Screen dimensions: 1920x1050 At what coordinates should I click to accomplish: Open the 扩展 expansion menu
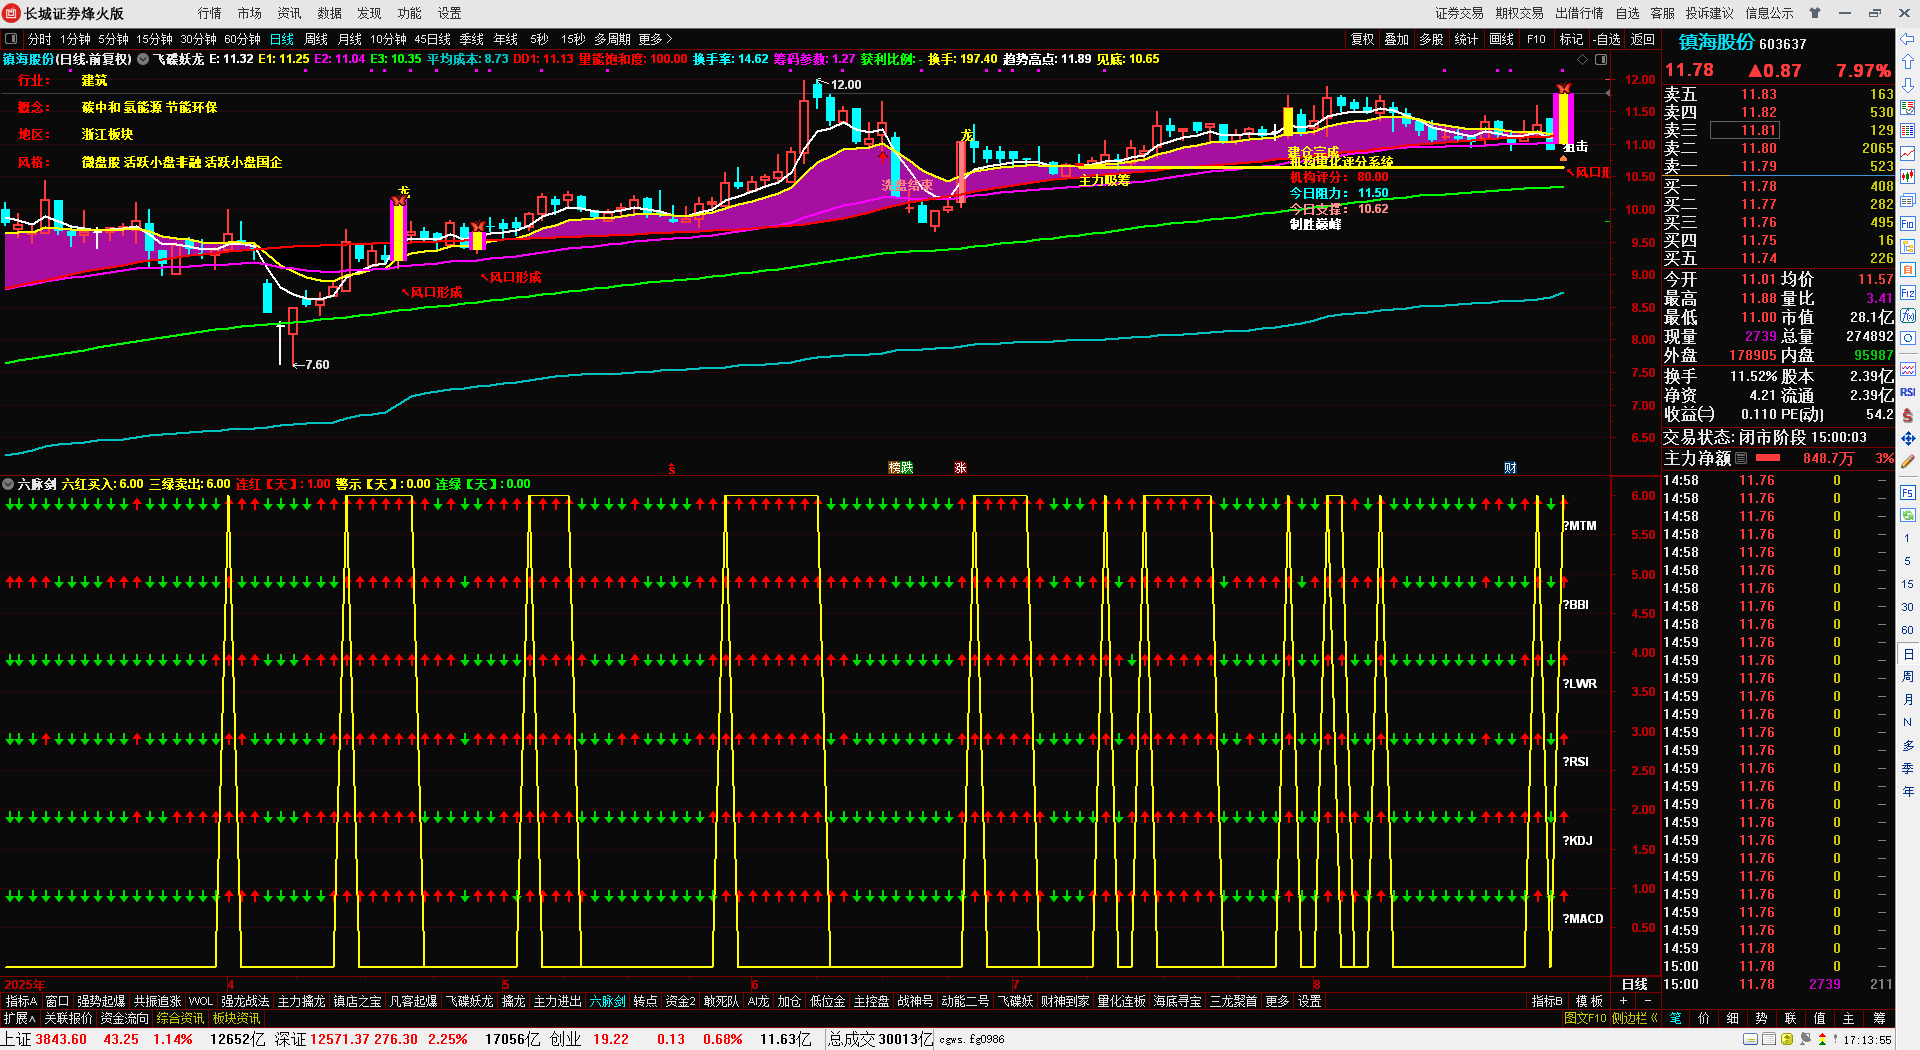coord(19,1018)
